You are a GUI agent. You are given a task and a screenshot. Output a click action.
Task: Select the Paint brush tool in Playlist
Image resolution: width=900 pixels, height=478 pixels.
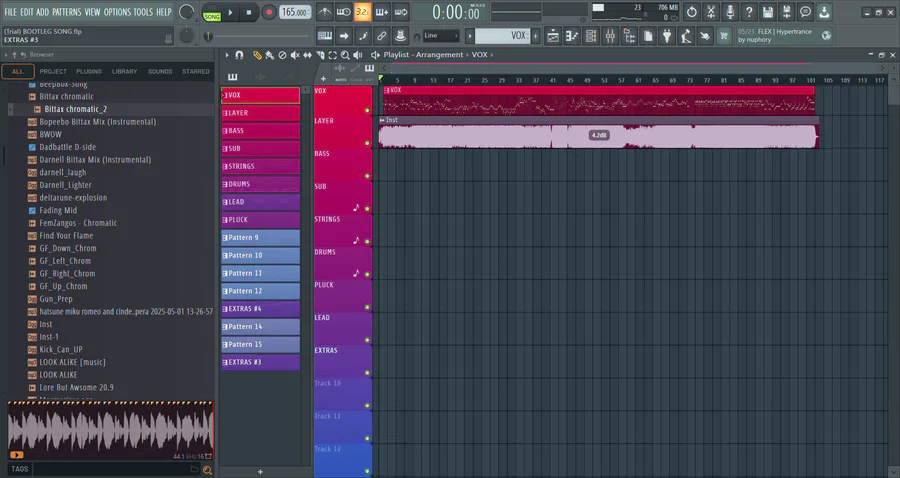coord(270,55)
